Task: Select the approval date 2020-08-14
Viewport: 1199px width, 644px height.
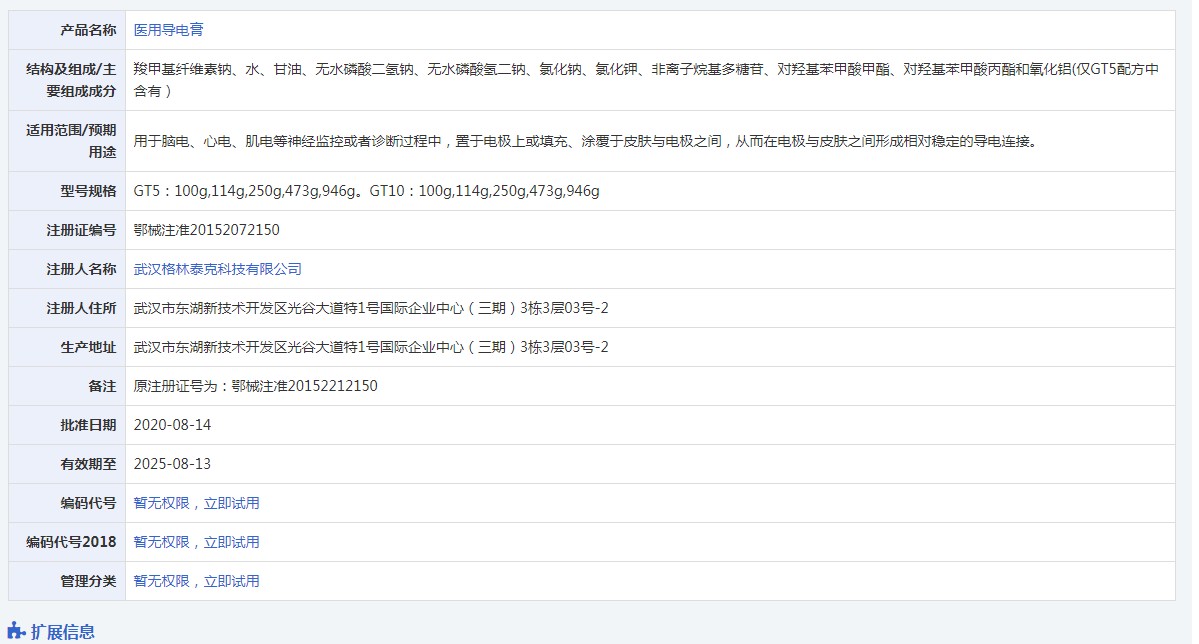Action: tap(172, 425)
